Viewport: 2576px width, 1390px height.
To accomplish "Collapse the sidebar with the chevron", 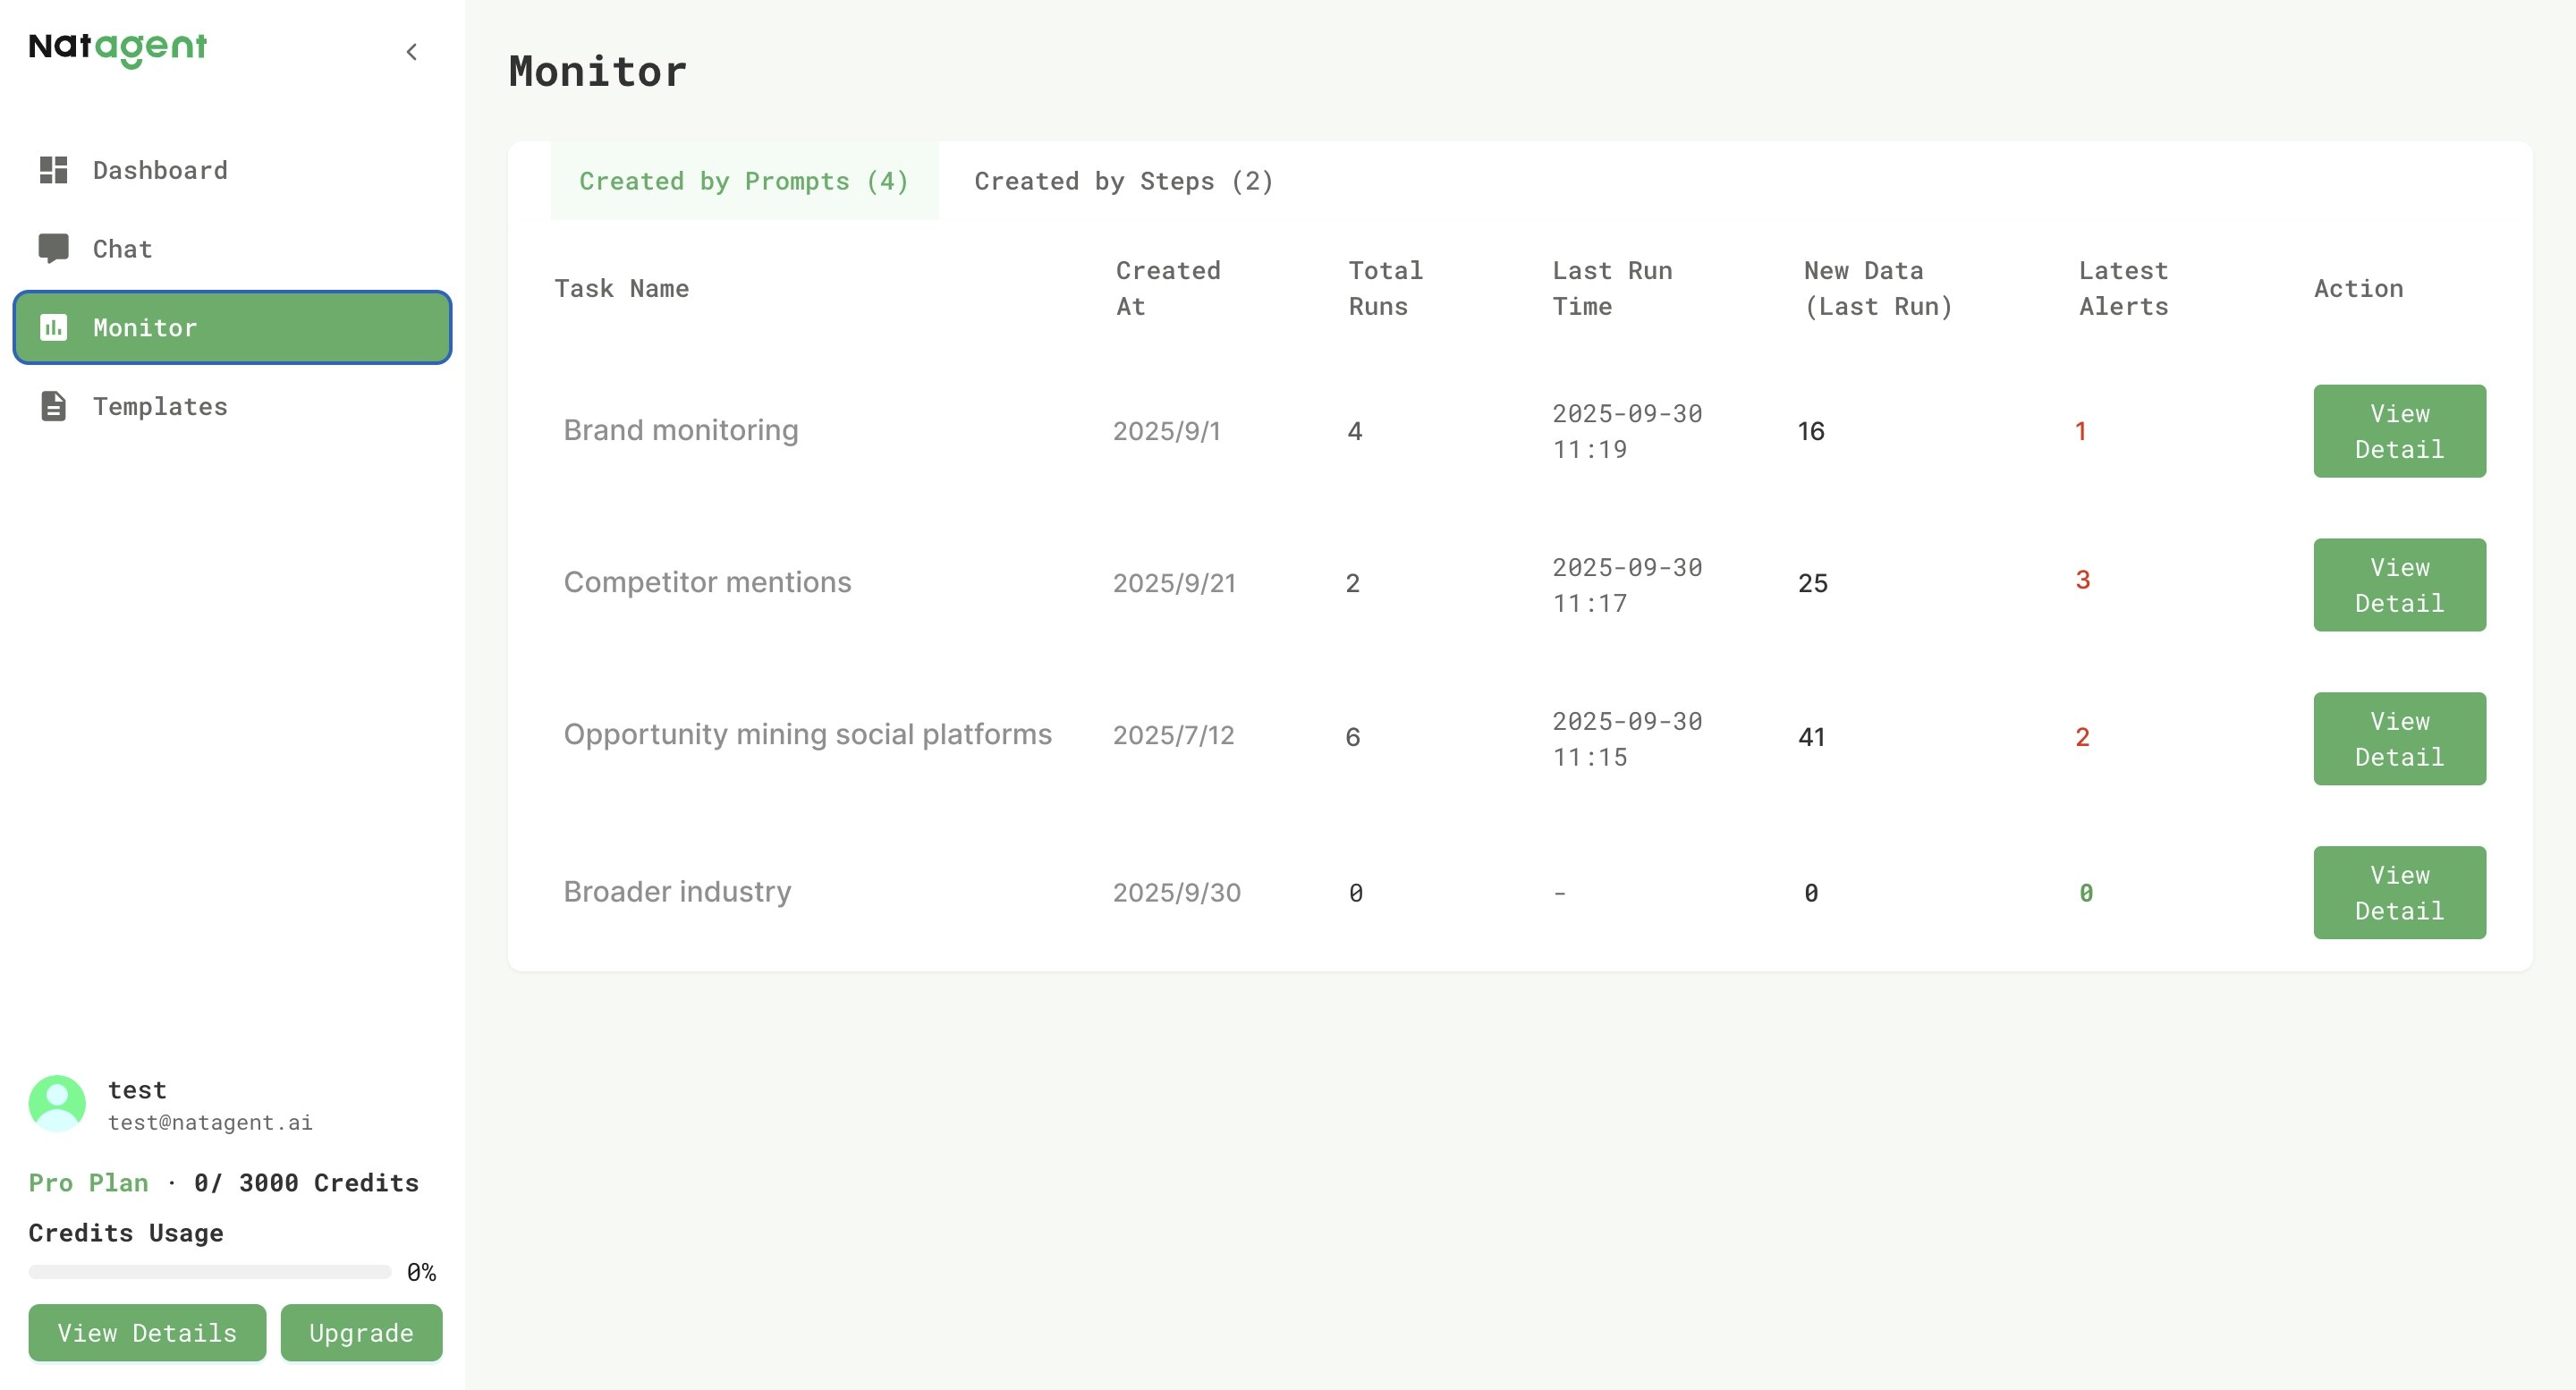I will 412,51.
